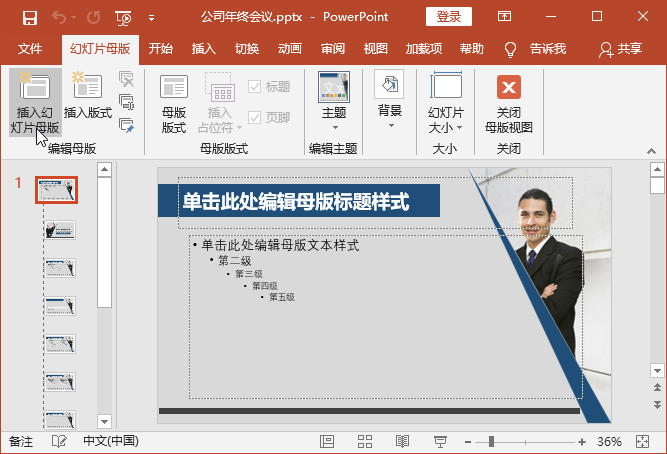667x454 pixels.
Task: Start Slide Show from status bar icon
Action: click(440, 442)
